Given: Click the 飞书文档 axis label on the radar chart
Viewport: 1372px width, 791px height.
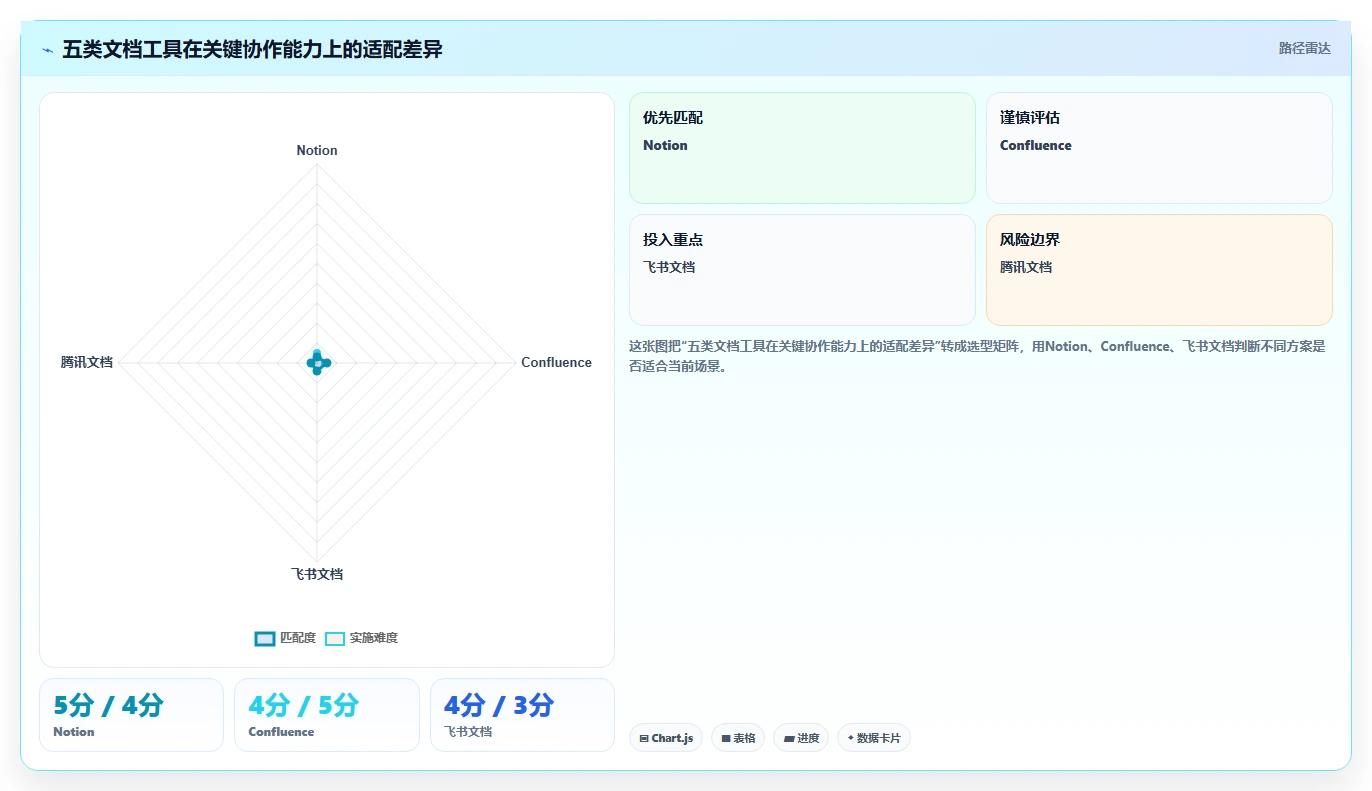Looking at the screenshot, I should (x=317, y=574).
